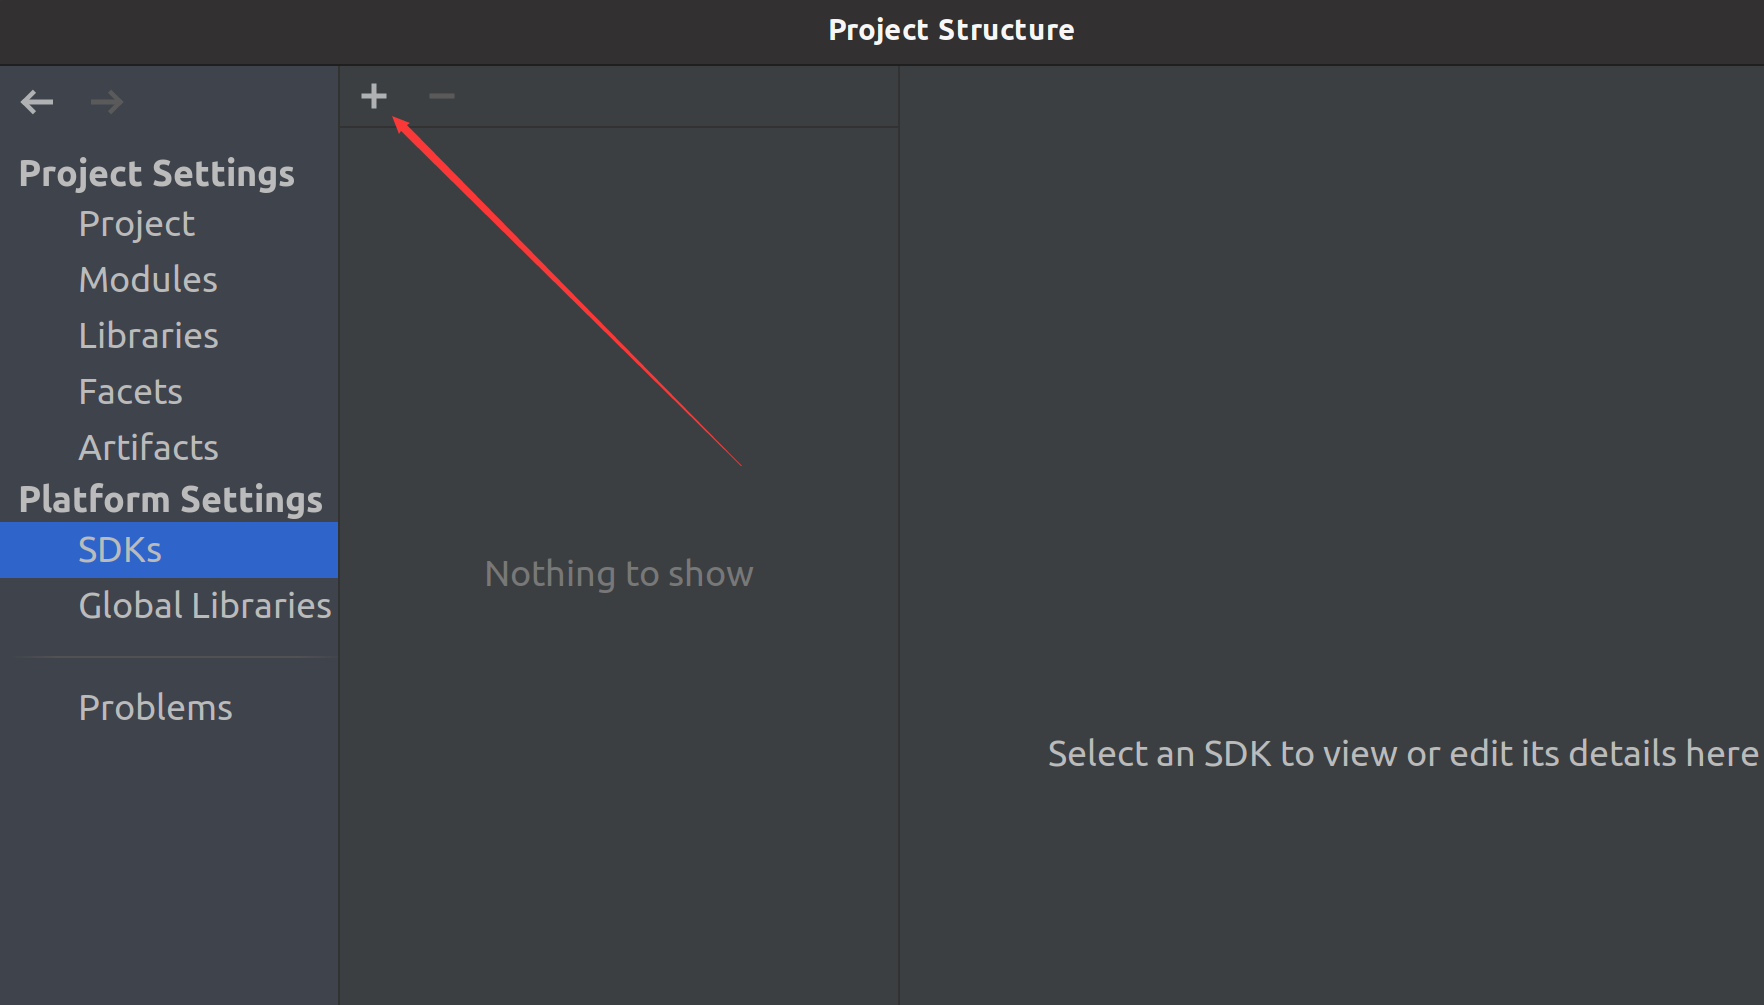
Task: Open the Libraries section
Action: (148, 336)
